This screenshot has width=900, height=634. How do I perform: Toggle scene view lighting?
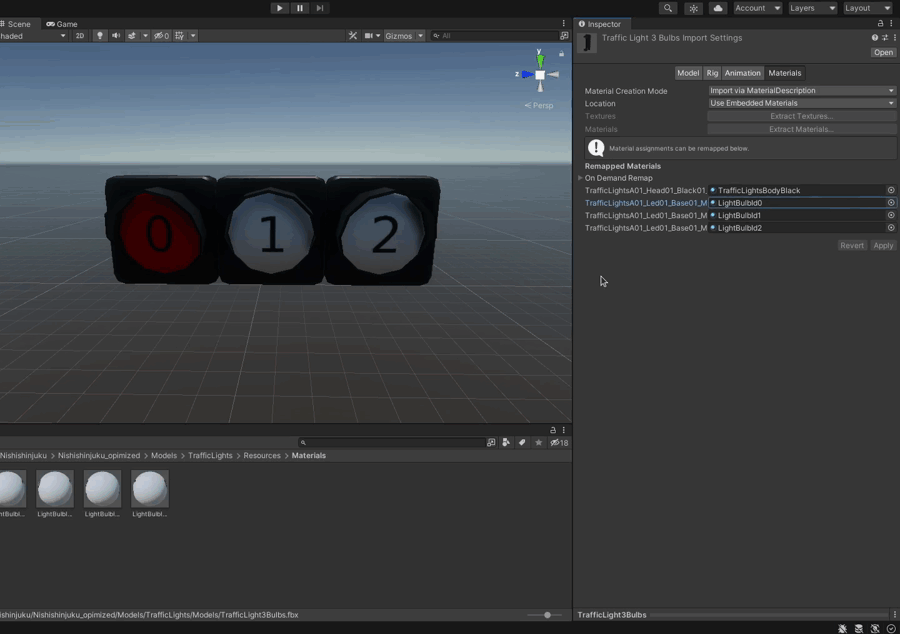click(x=100, y=35)
